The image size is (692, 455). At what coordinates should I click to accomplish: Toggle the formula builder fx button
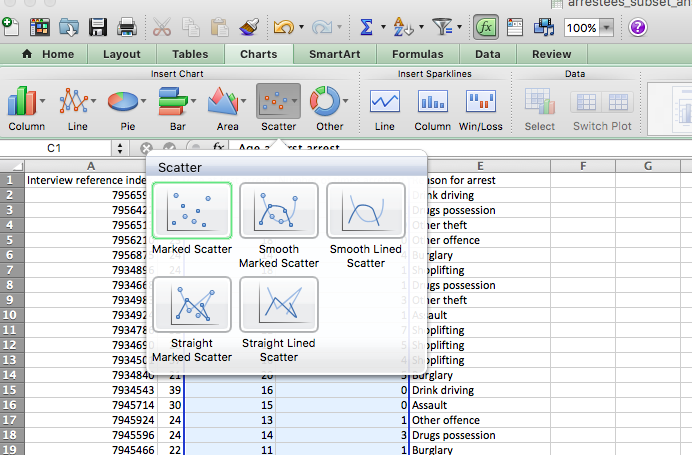(x=487, y=27)
